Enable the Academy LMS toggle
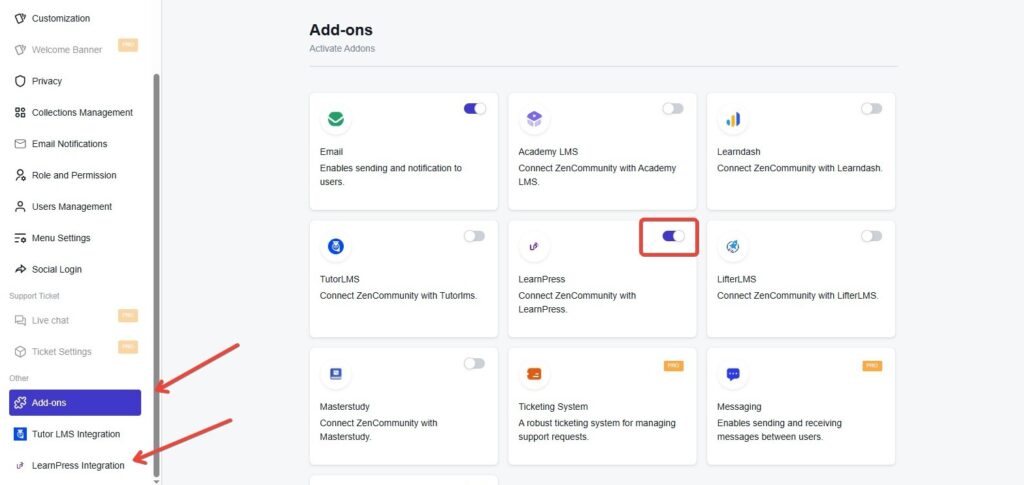This screenshot has height=485, width=1024. (673, 108)
